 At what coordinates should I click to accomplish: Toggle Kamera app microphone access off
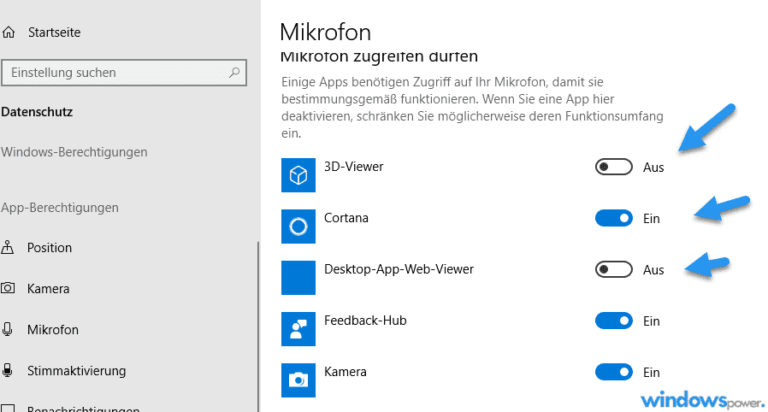pyautogui.click(x=614, y=372)
